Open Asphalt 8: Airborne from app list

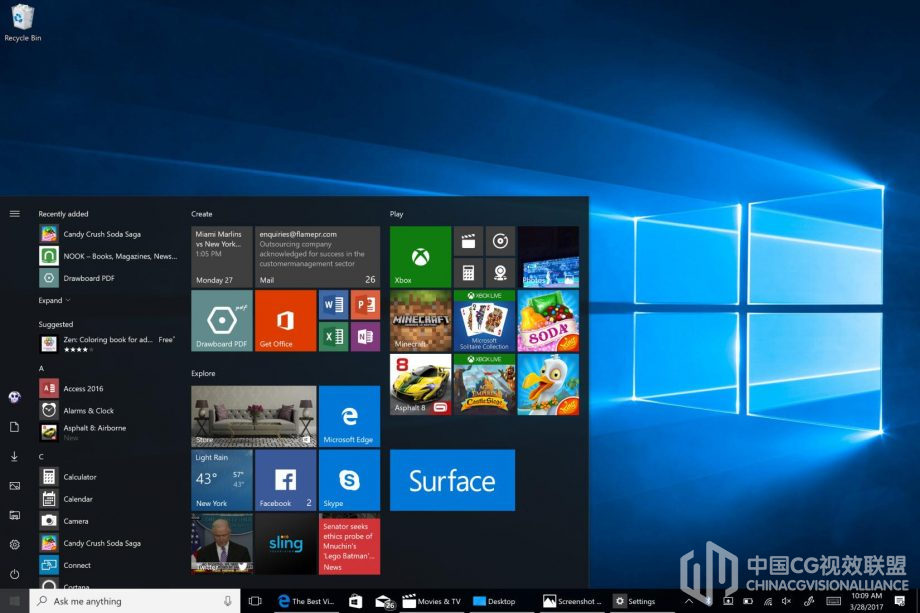(109, 432)
